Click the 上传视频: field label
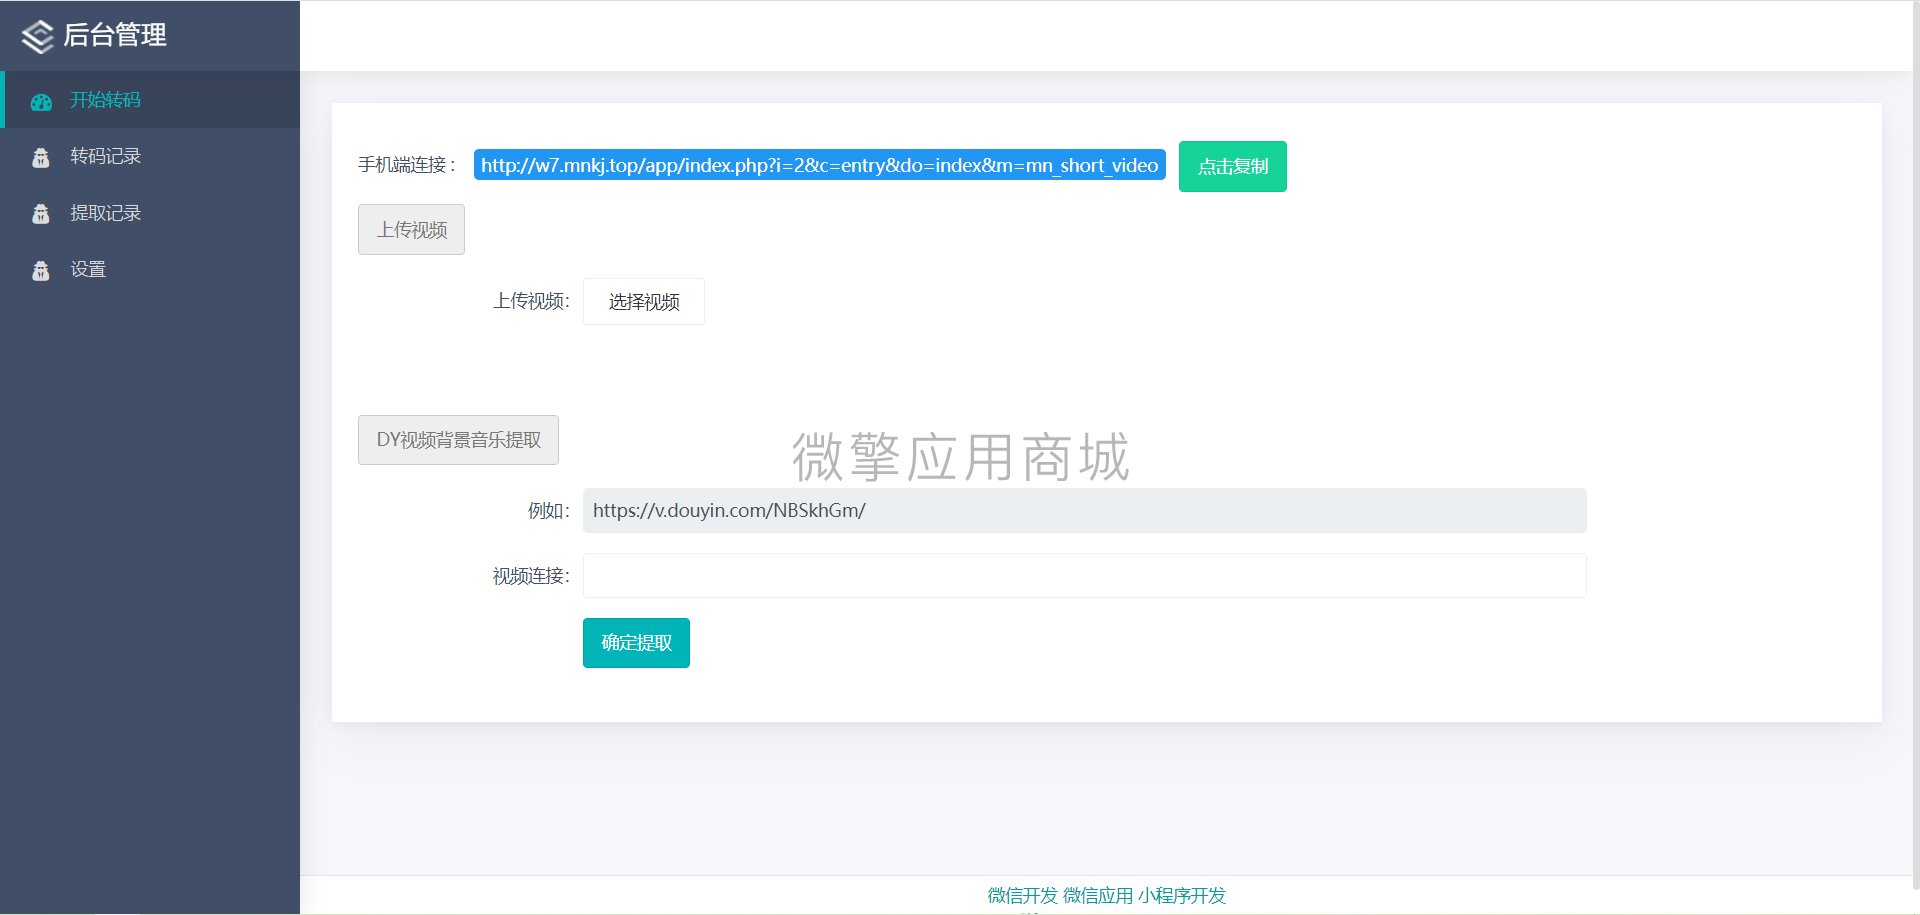This screenshot has width=1920, height=915. [531, 301]
